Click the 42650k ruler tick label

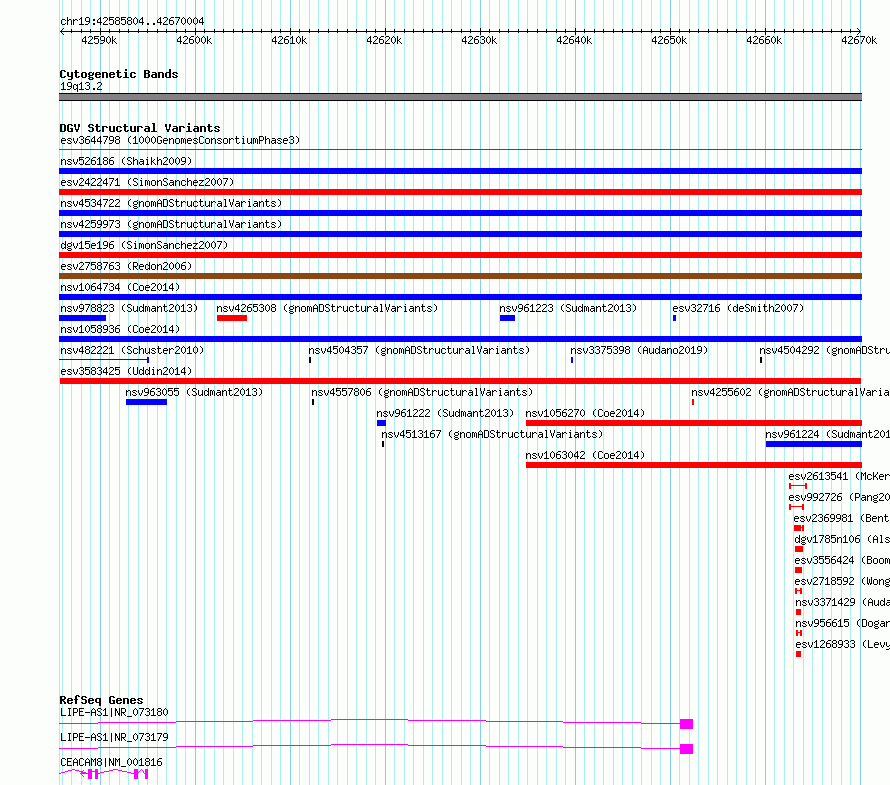[669, 40]
